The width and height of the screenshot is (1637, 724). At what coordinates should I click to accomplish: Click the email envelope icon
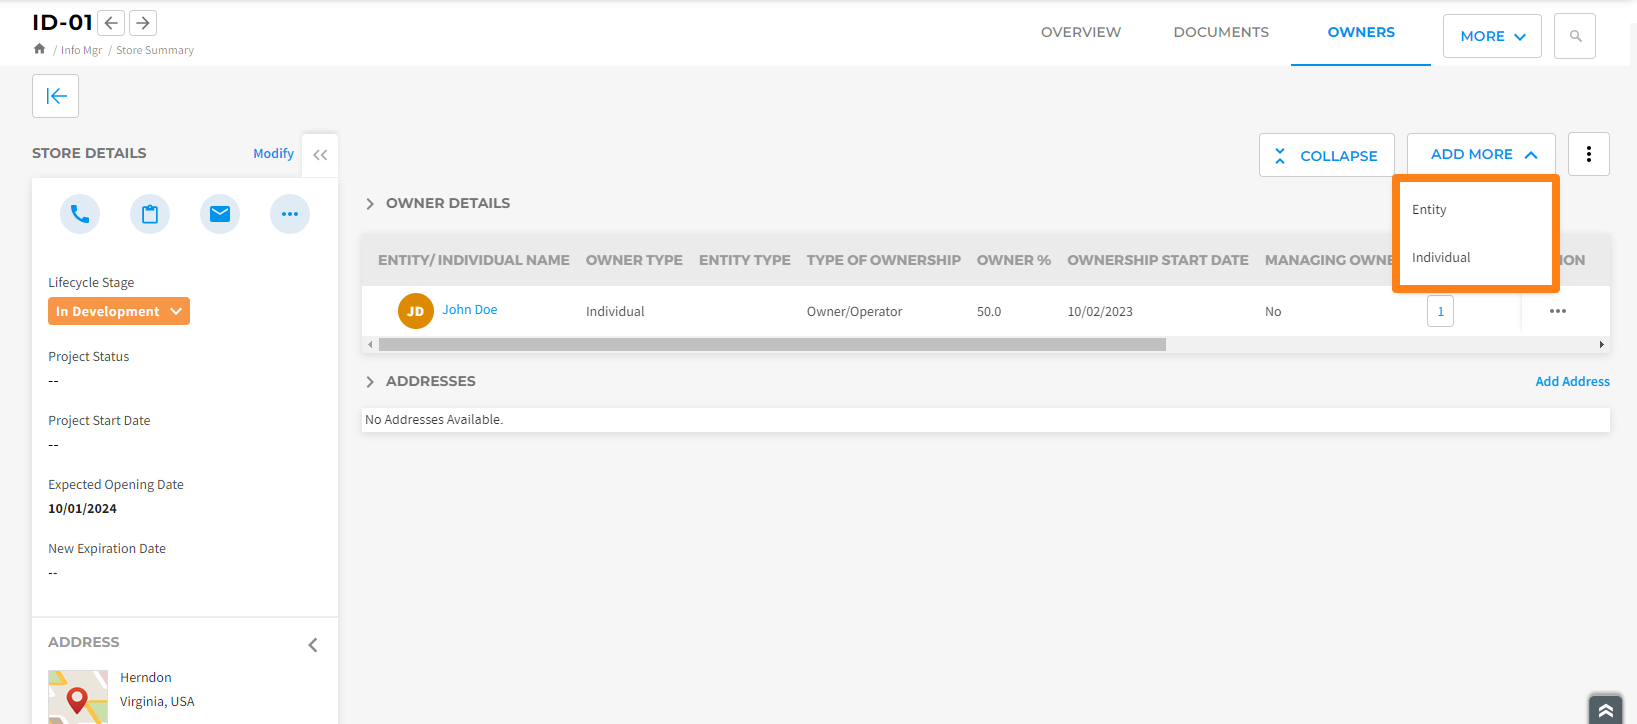point(220,214)
